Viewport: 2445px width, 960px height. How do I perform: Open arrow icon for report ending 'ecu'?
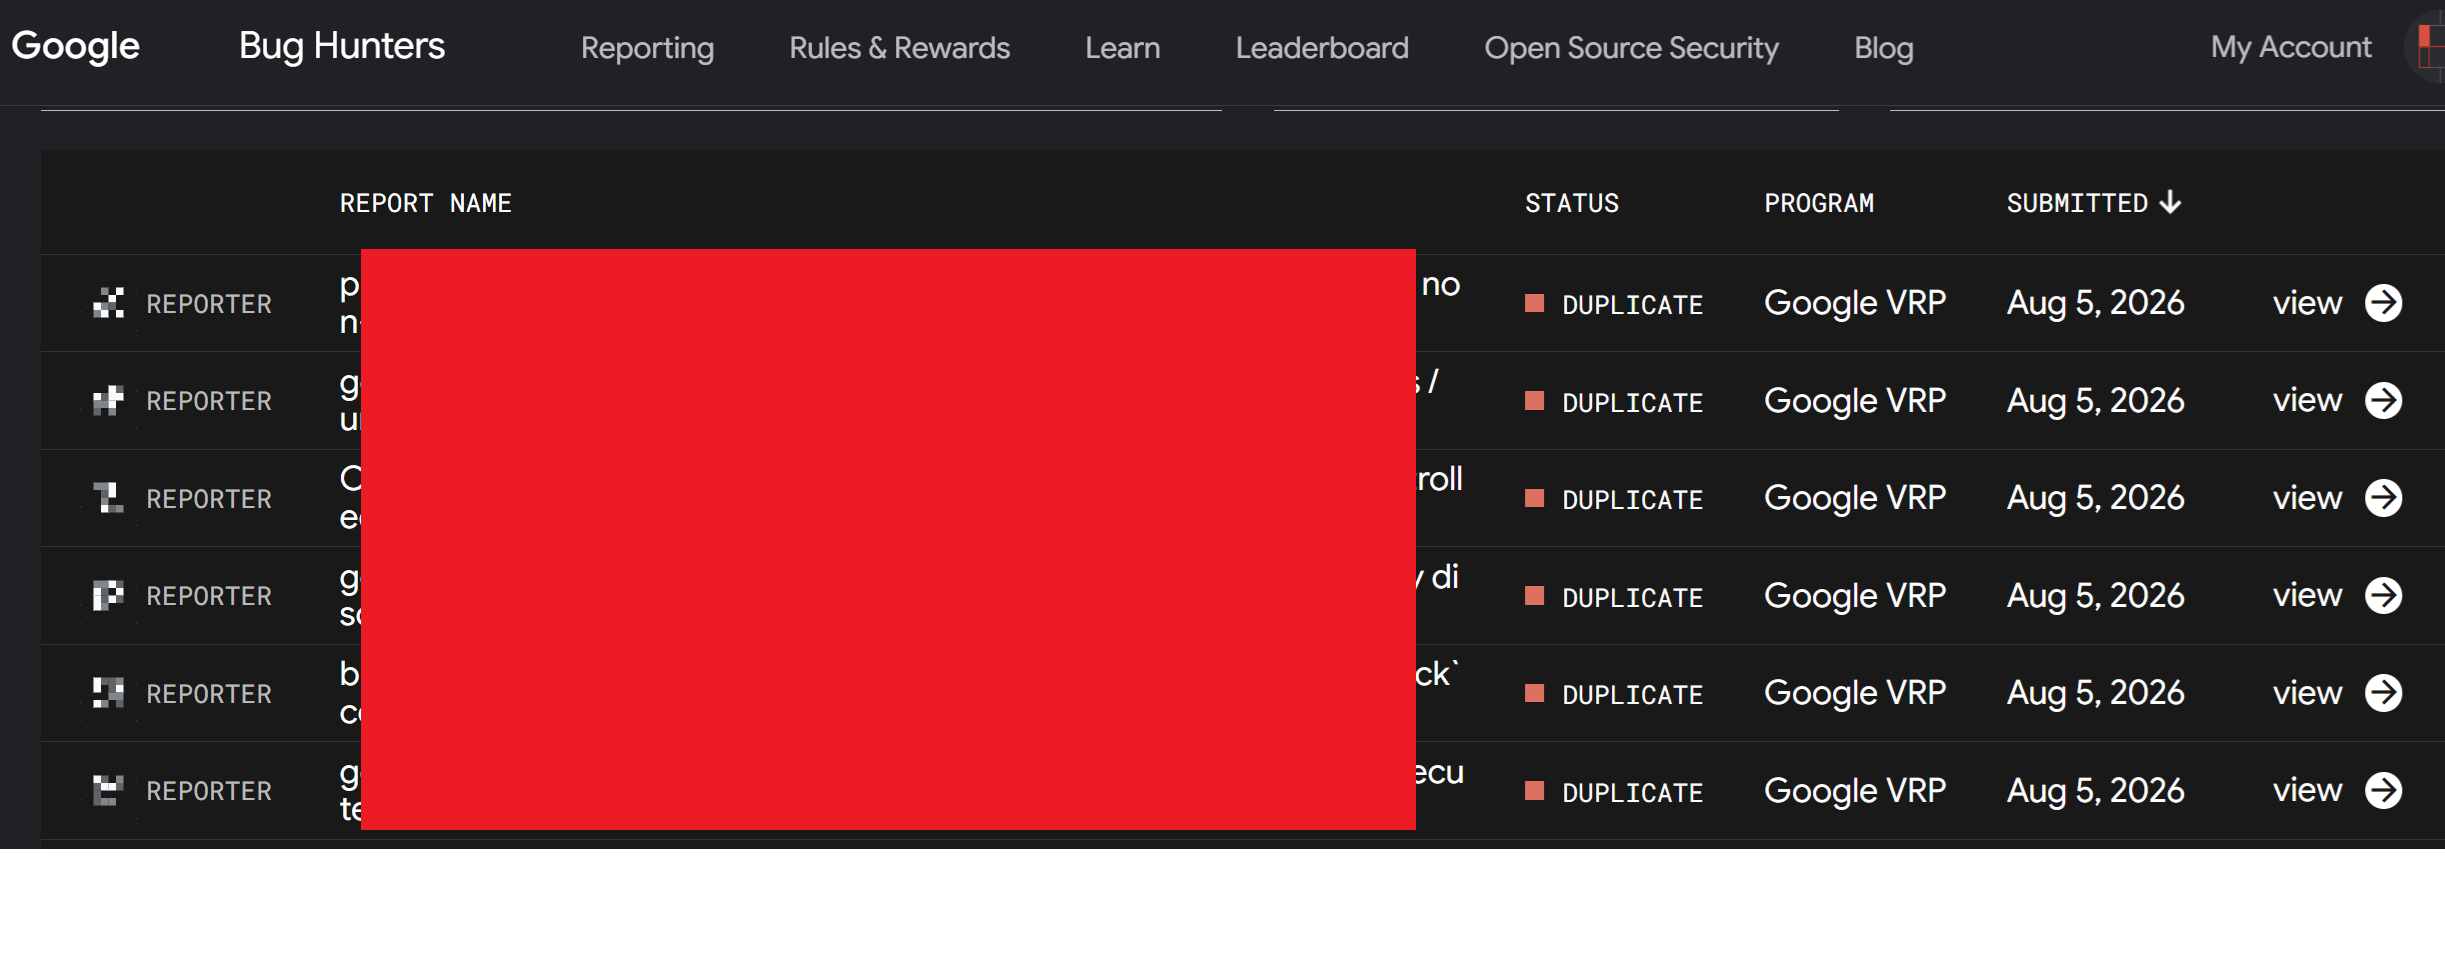[x=2384, y=790]
